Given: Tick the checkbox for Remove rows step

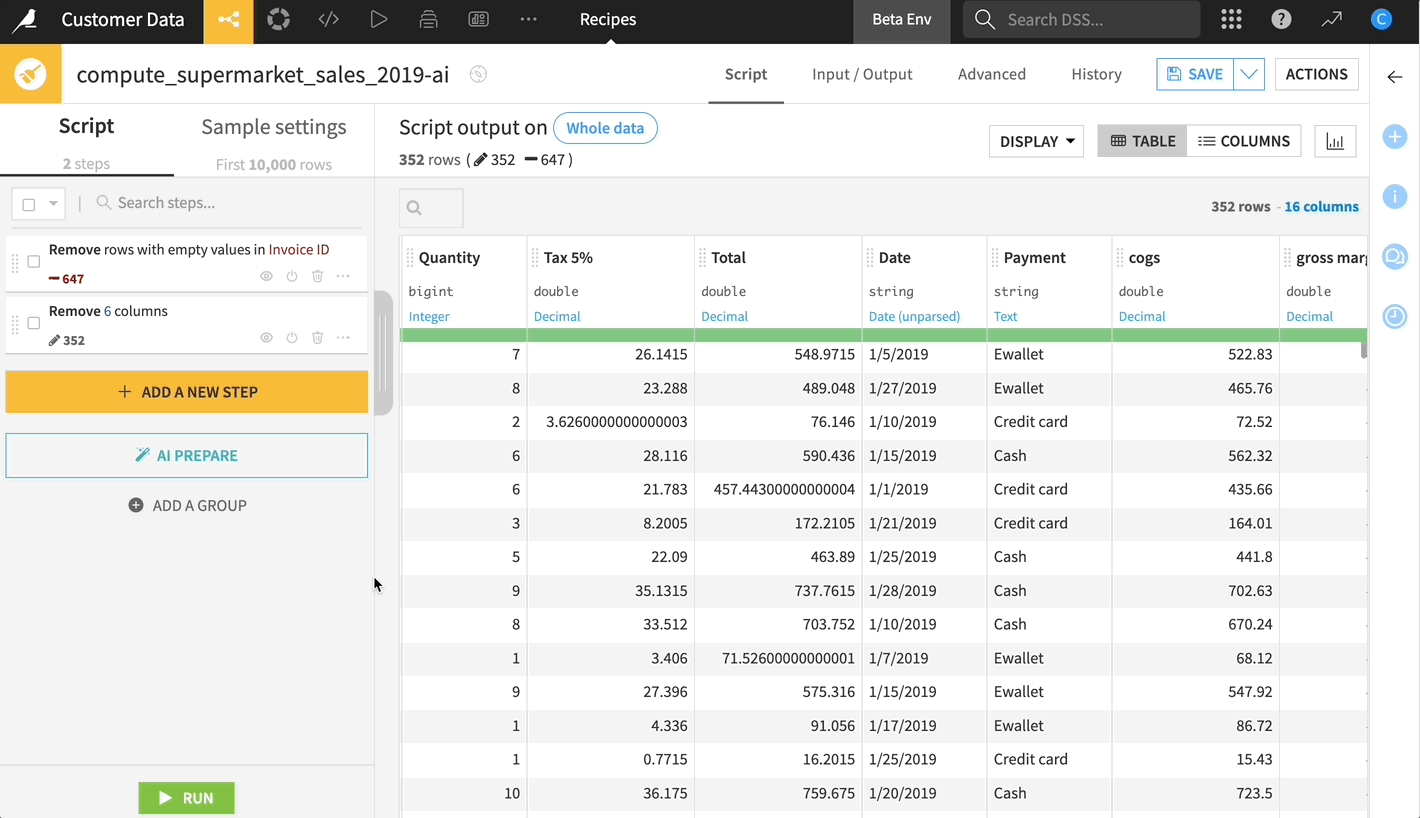Looking at the screenshot, I should (33, 262).
